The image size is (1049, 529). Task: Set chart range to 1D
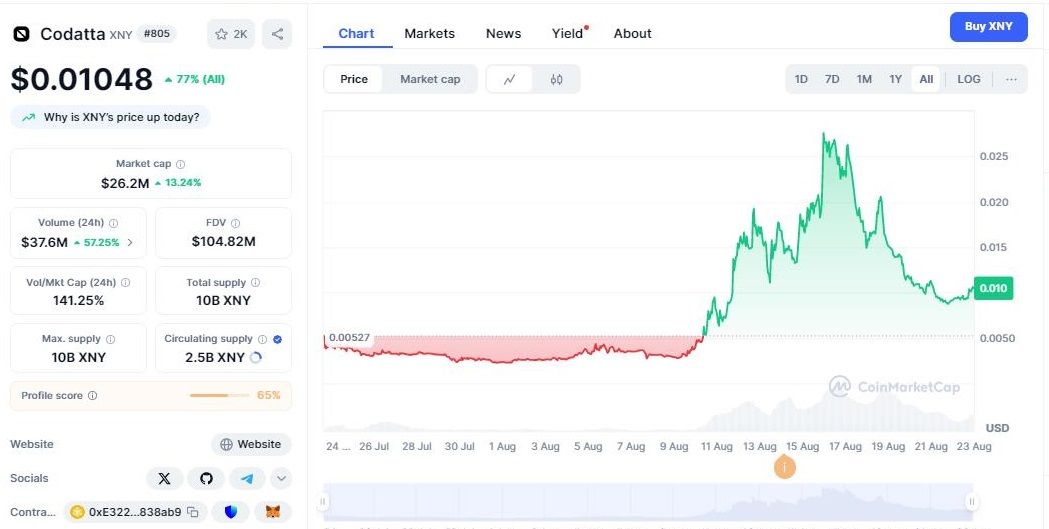pos(801,80)
